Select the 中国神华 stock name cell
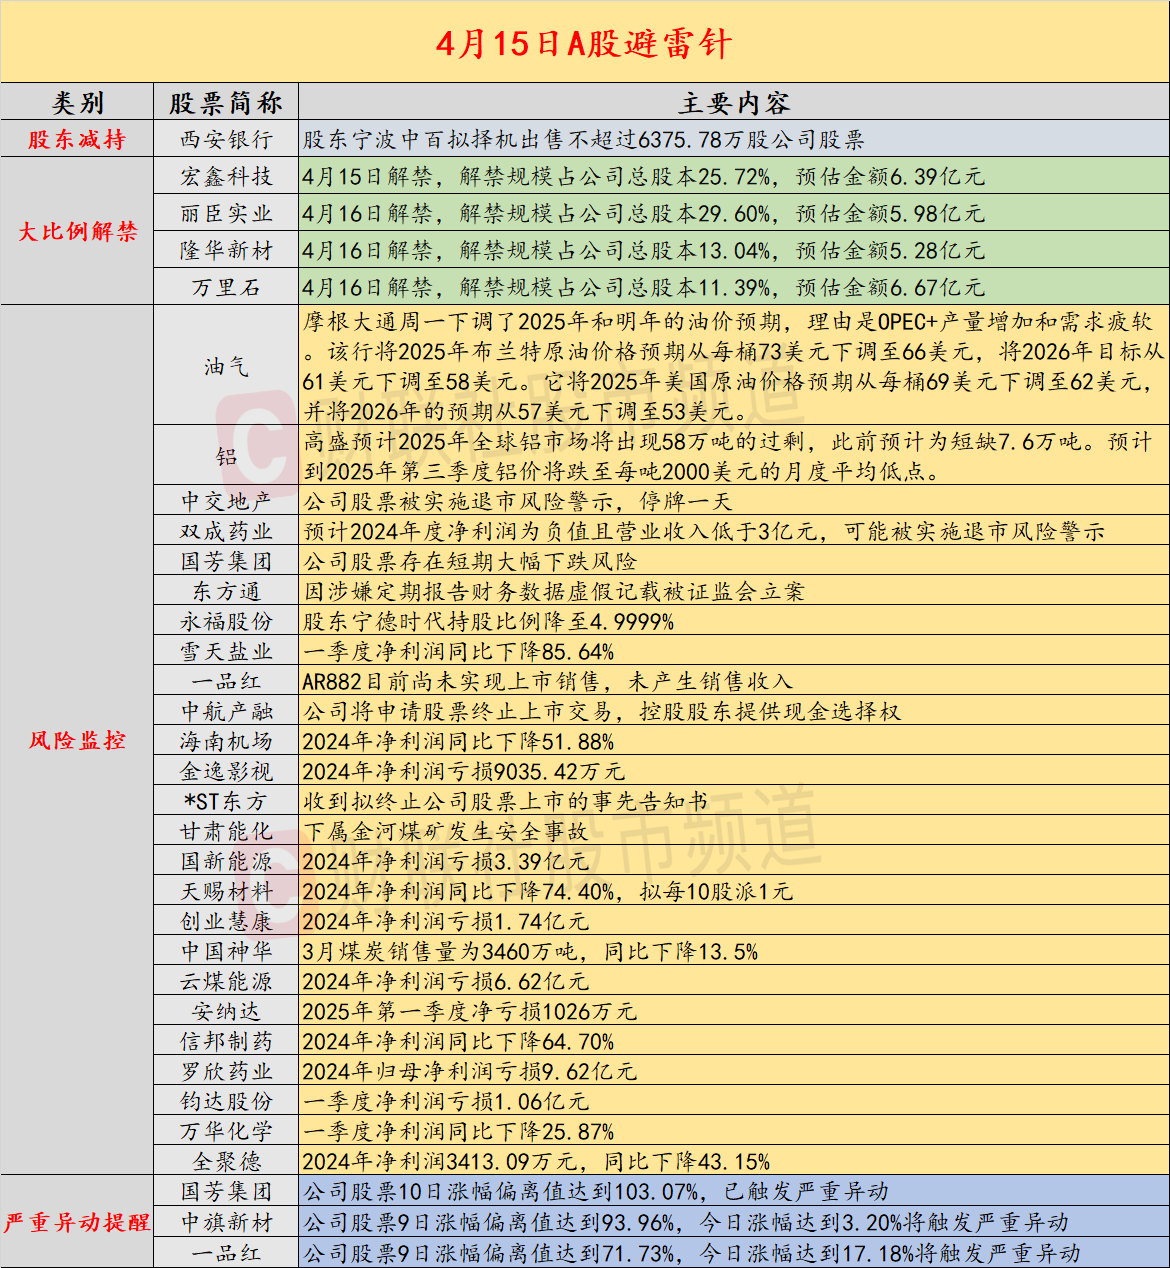 pos(226,951)
